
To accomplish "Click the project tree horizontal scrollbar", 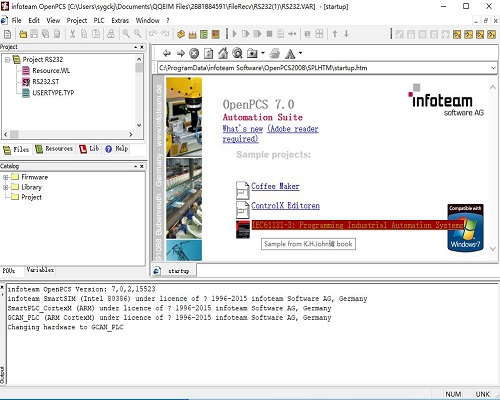I will [69, 134].
